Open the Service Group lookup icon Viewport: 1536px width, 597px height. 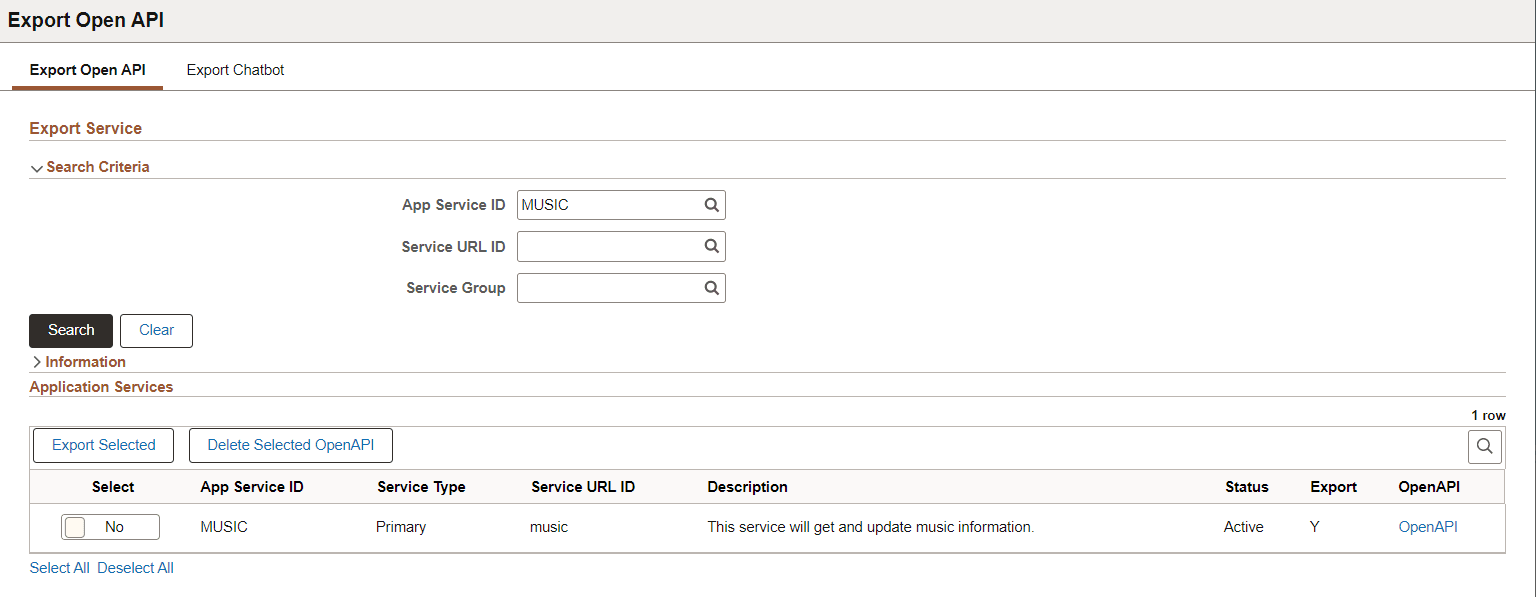tap(711, 288)
